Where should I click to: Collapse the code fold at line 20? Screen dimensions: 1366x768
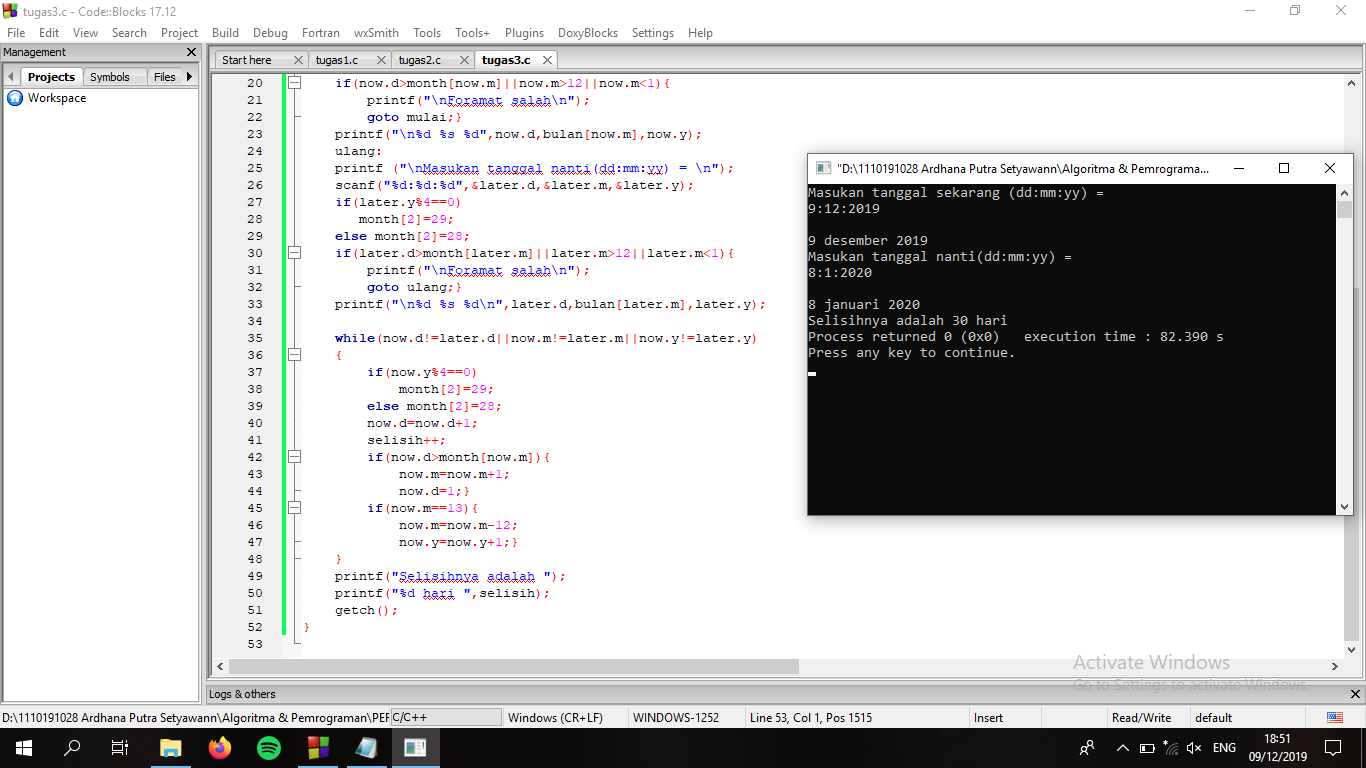tap(294, 83)
